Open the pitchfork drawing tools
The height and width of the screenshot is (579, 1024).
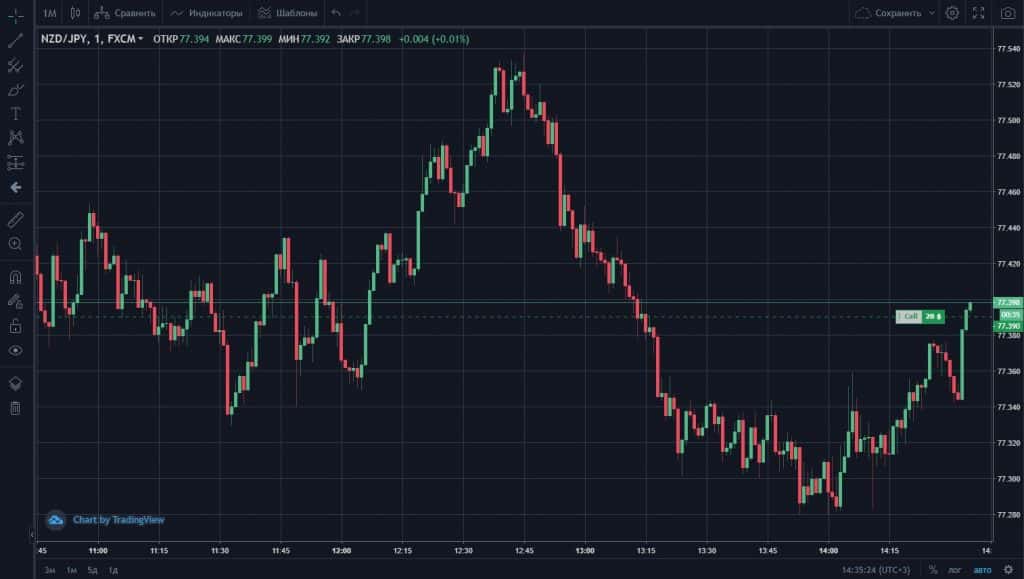click(x=15, y=65)
